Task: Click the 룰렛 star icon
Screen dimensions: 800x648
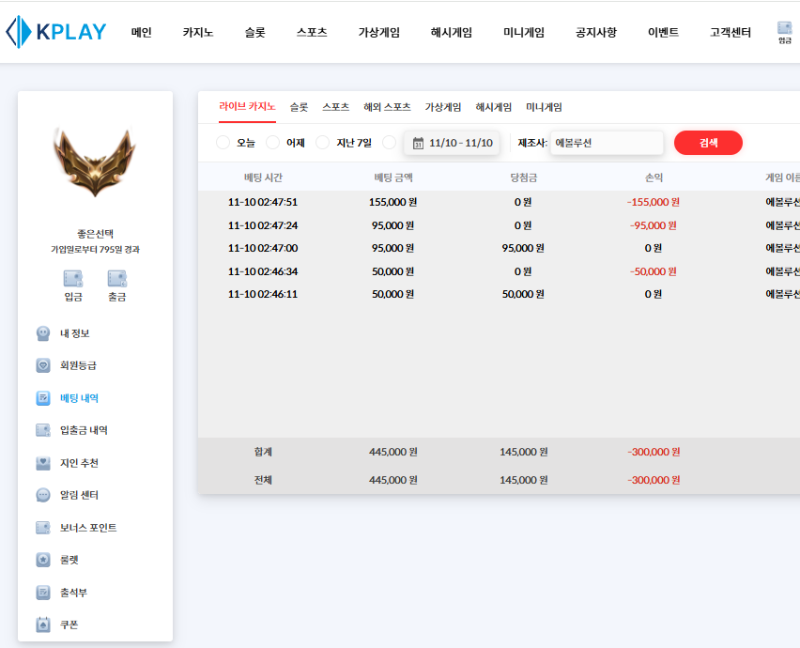Action: (43, 560)
